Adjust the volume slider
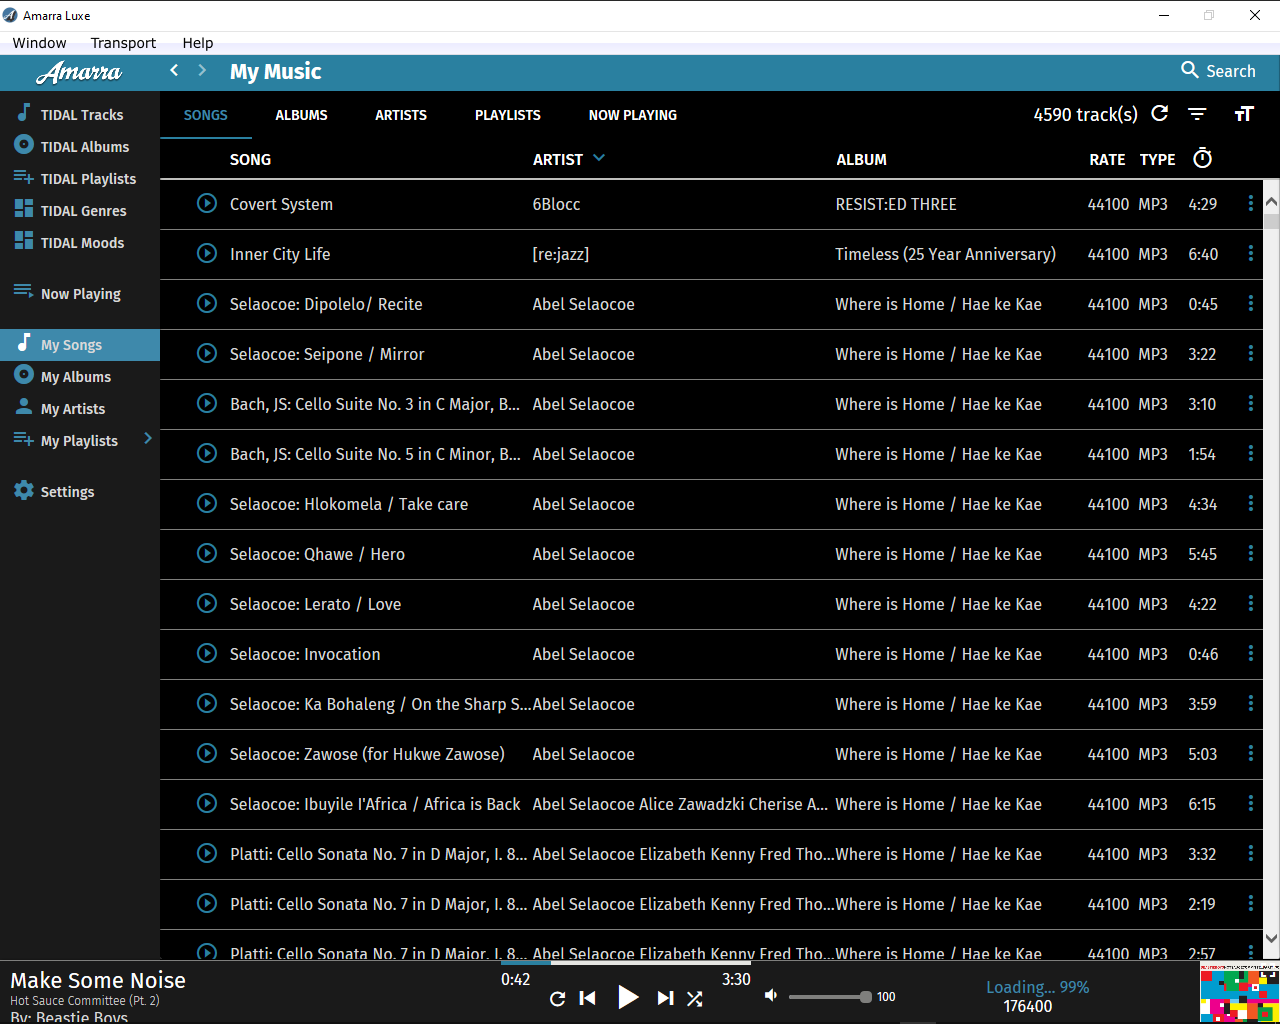This screenshot has width=1280, height=1024. 830,997
